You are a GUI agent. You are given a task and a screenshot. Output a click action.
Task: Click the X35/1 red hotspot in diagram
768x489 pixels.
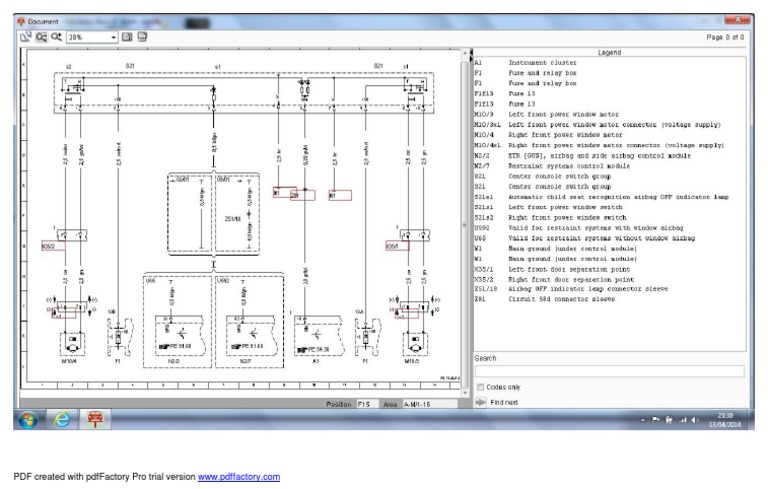[397, 246]
